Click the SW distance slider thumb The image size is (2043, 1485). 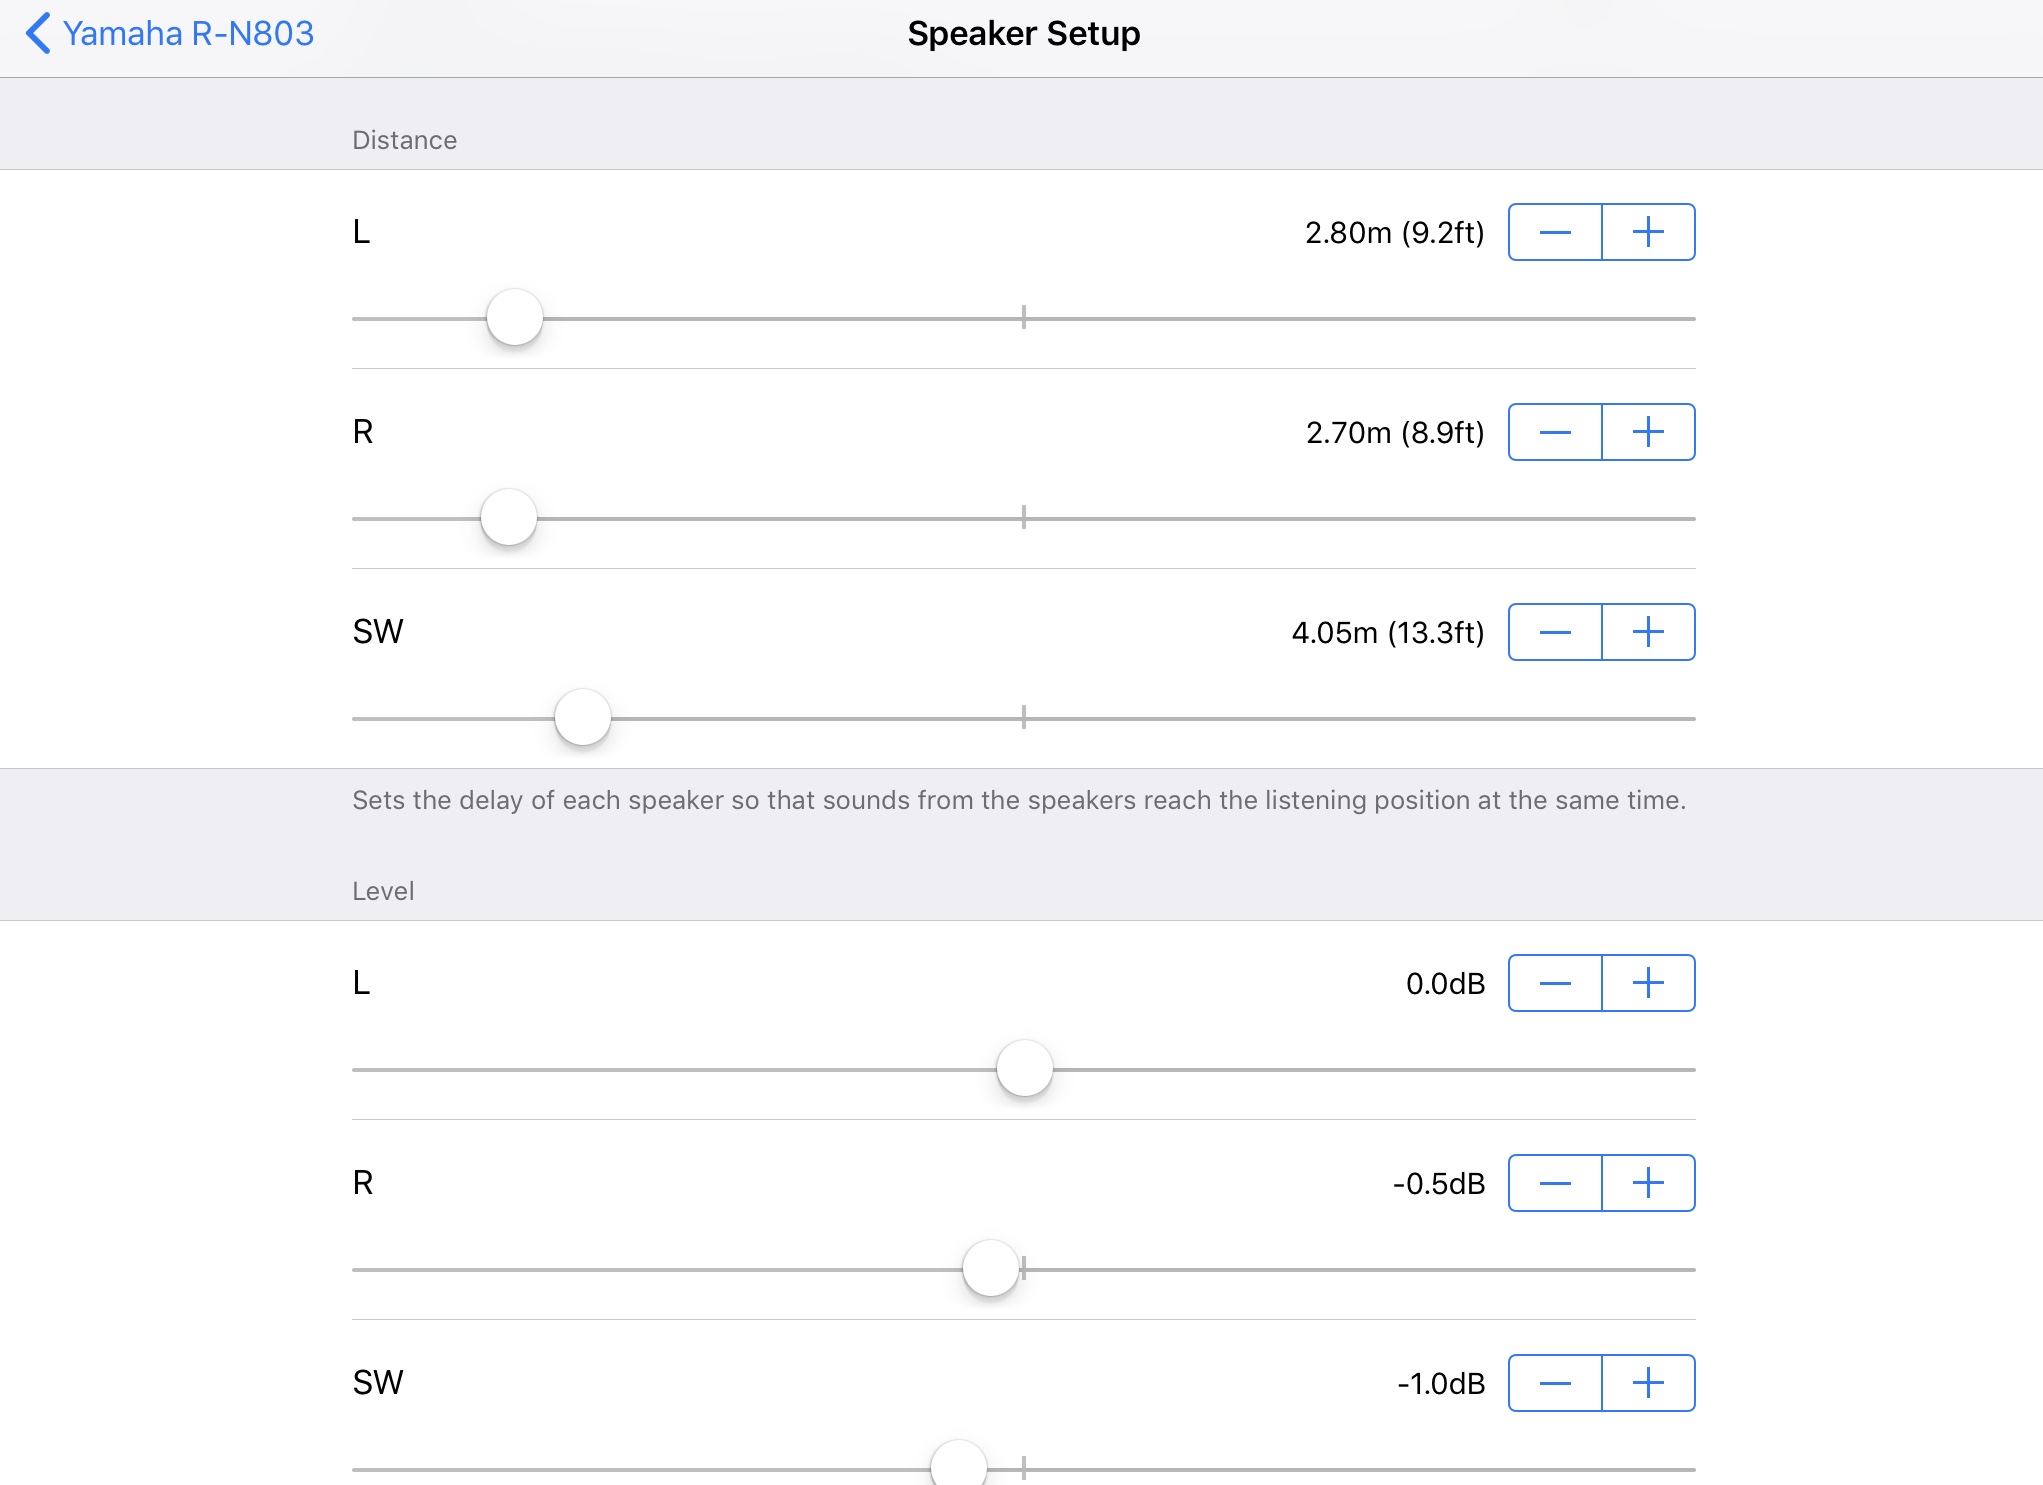point(583,718)
